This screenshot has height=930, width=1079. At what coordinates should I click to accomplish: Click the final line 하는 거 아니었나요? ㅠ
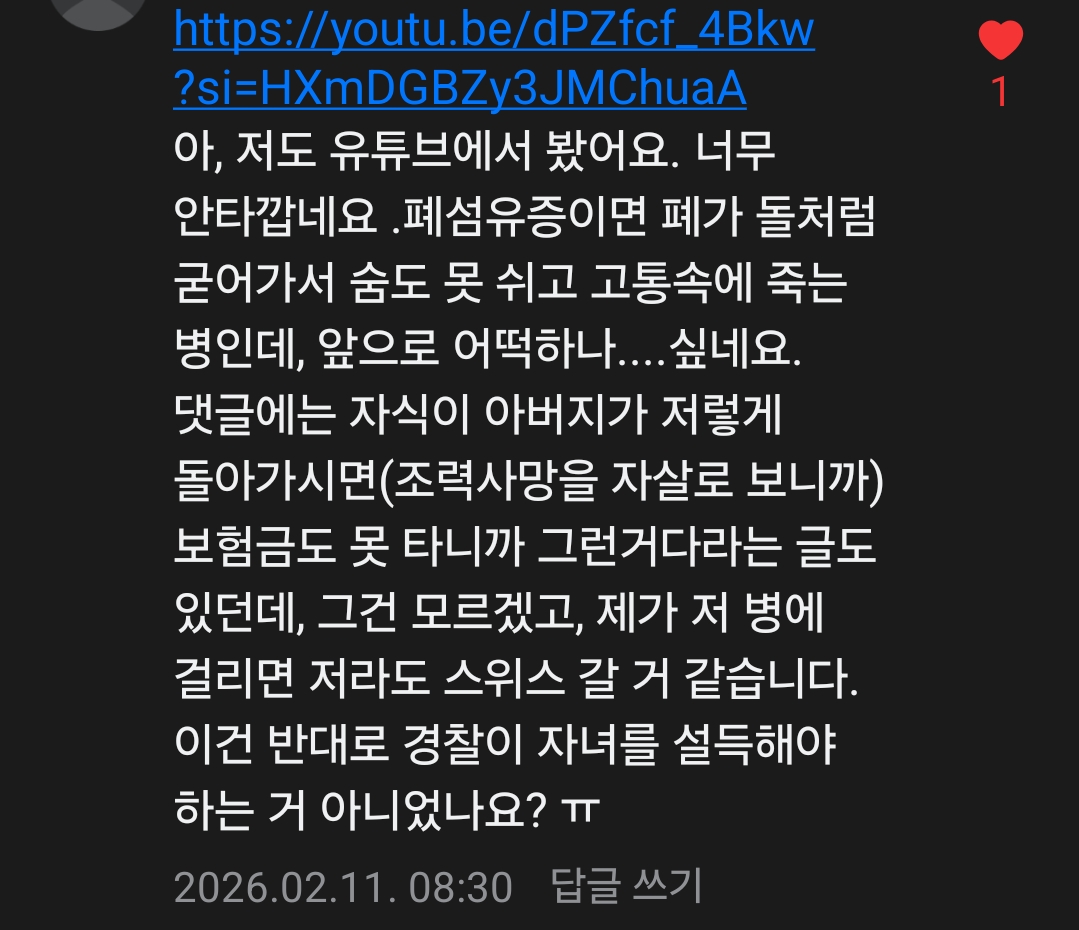(x=387, y=810)
